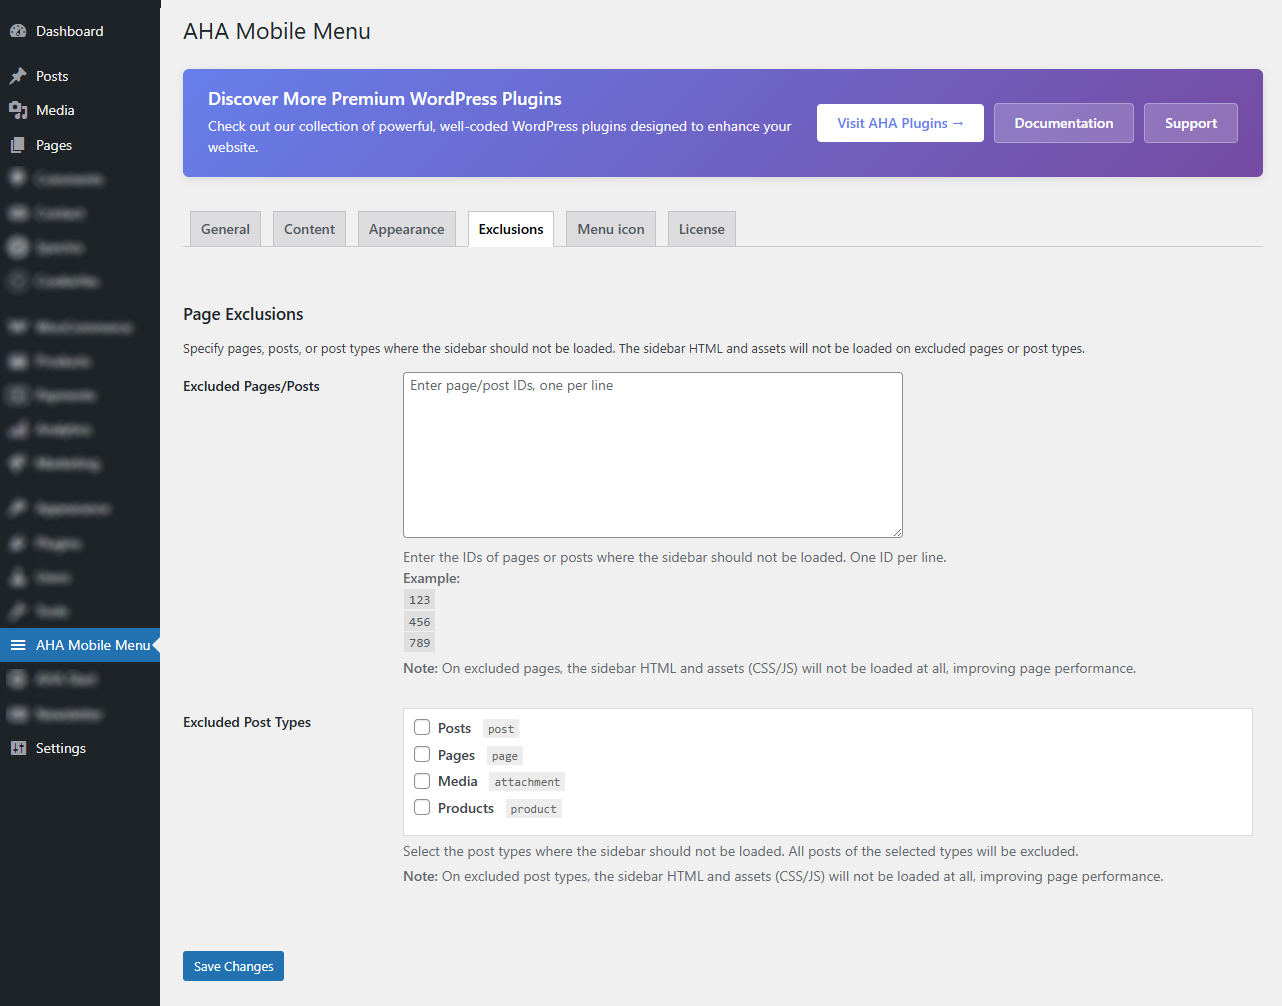Open the Content tab
The height and width of the screenshot is (1006, 1282).
309,229
